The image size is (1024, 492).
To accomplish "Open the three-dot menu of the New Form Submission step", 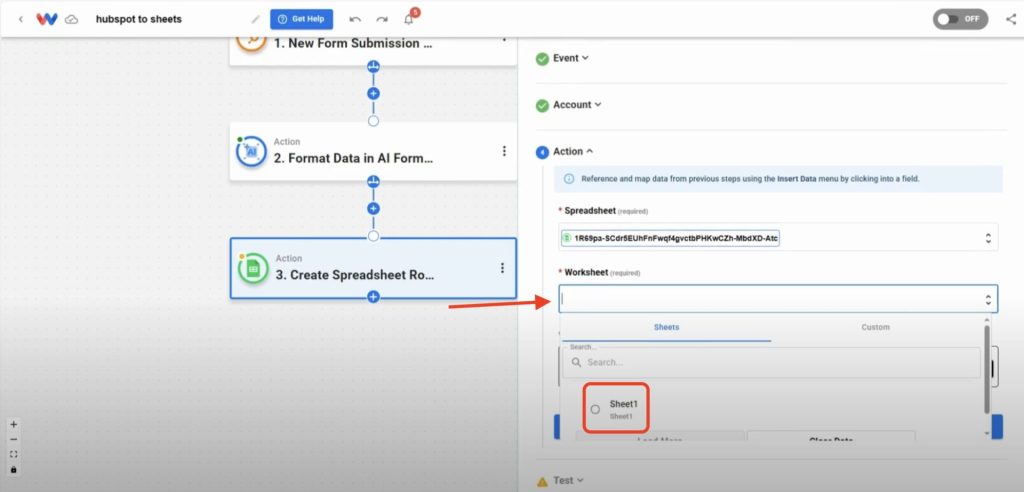I will [503, 39].
